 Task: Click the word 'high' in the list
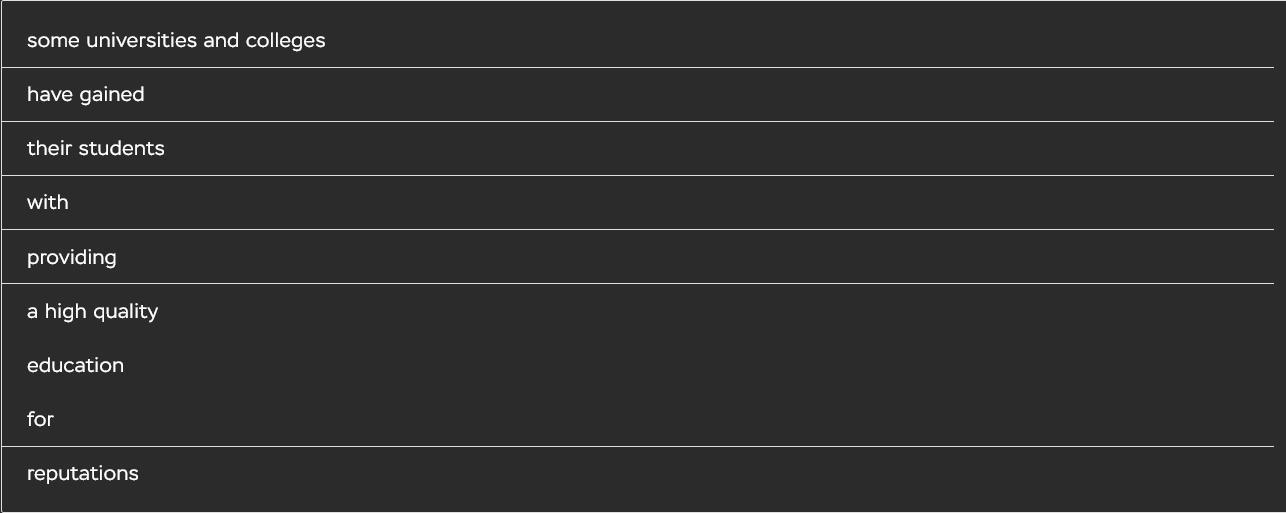[x=66, y=313]
